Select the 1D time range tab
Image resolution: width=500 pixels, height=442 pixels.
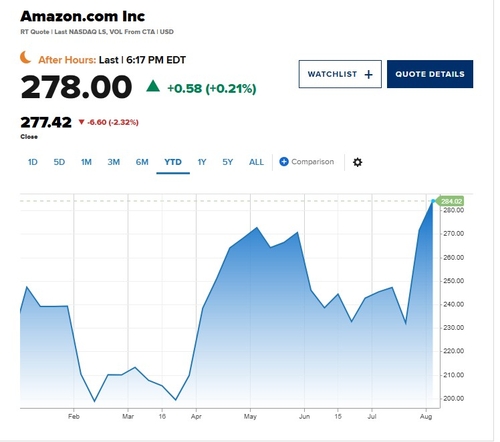point(33,162)
